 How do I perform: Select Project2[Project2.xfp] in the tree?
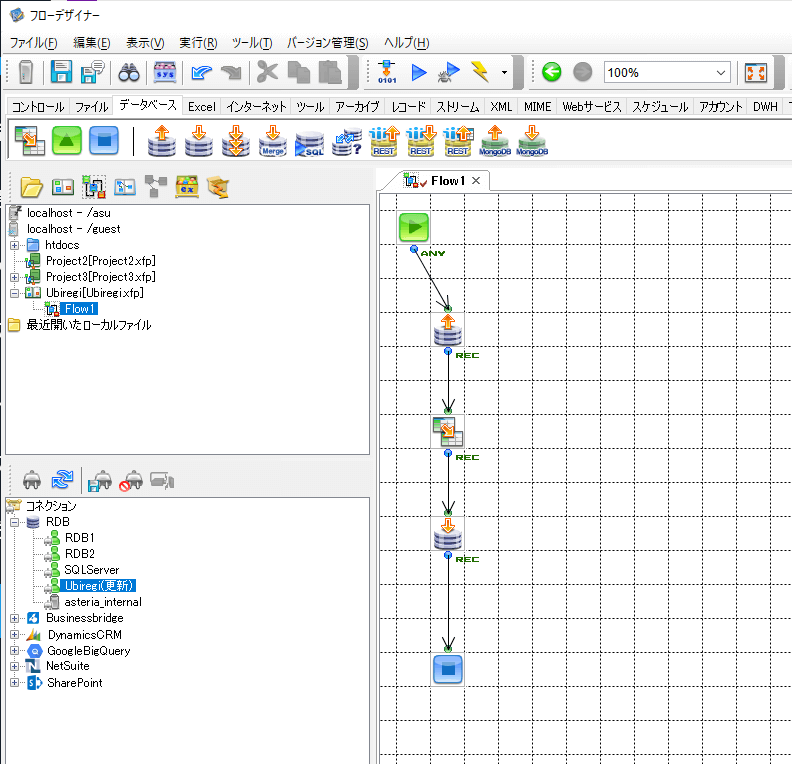(100, 261)
